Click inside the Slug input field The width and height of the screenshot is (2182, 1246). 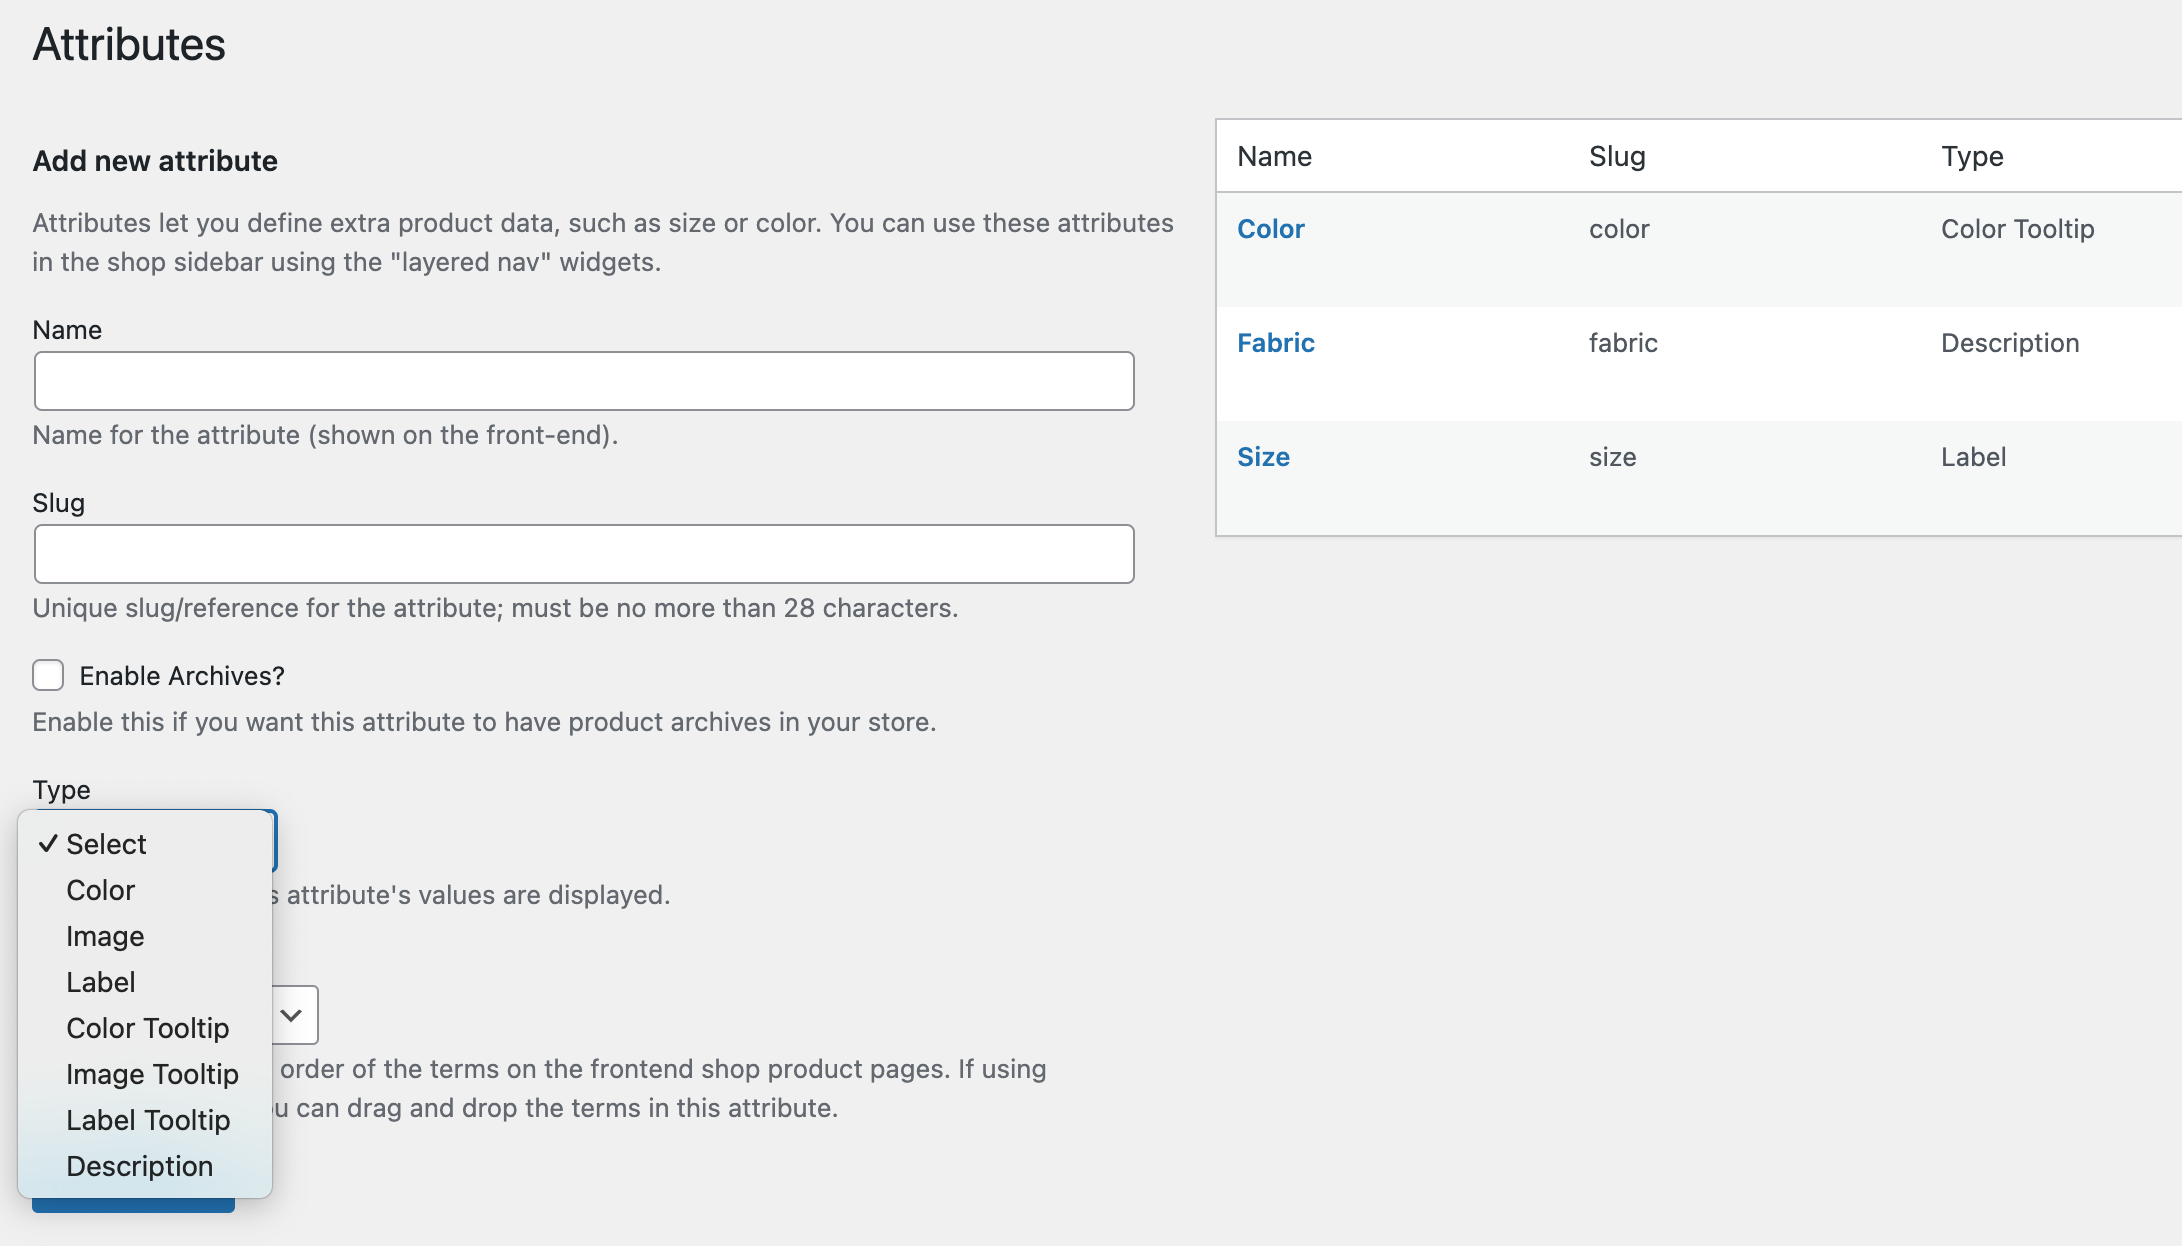pos(583,554)
